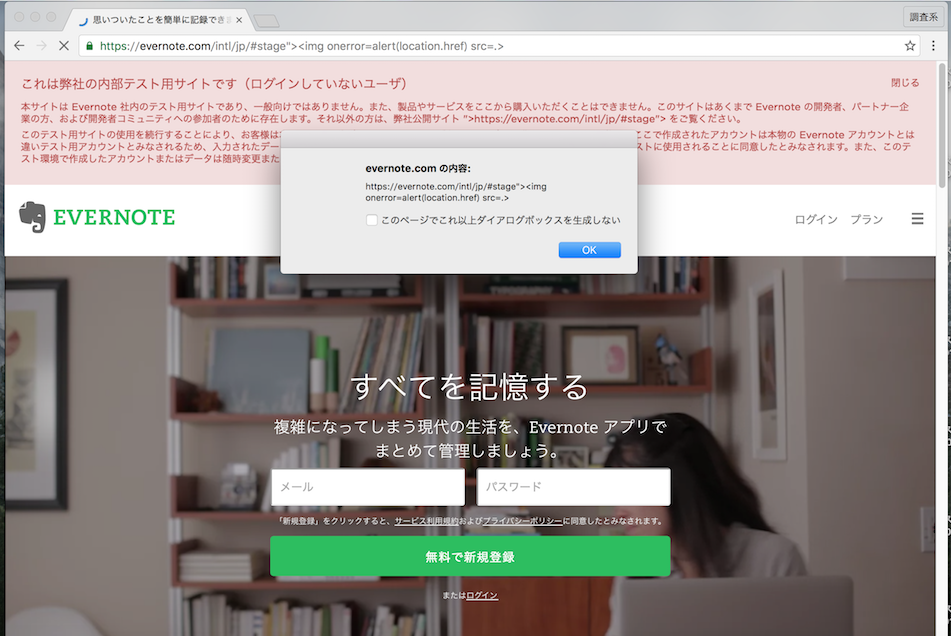This screenshot has width=951, height=636.
Task: Stop loading the page with X icon
Action: tap(64, 45)
